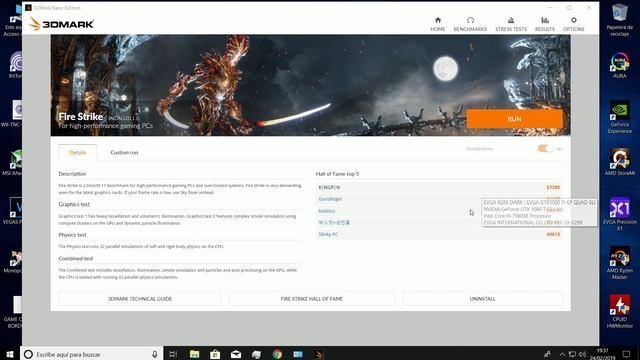Open the OPTIONS settings
This screenshot has width=640, height=360.
point(573,24)
